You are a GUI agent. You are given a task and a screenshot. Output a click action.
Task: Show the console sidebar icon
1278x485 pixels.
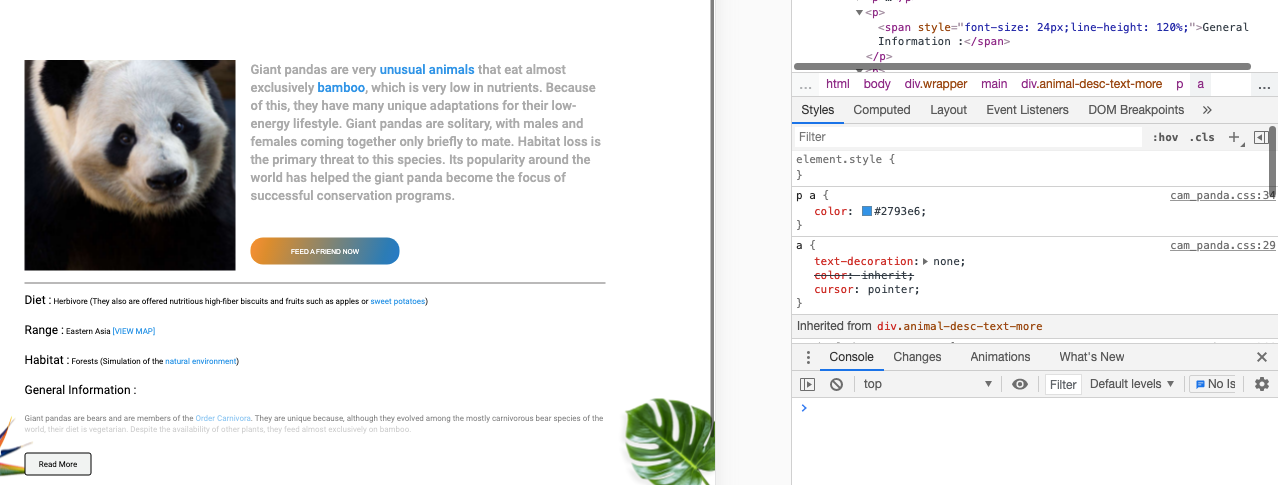(x=808, y=384)
